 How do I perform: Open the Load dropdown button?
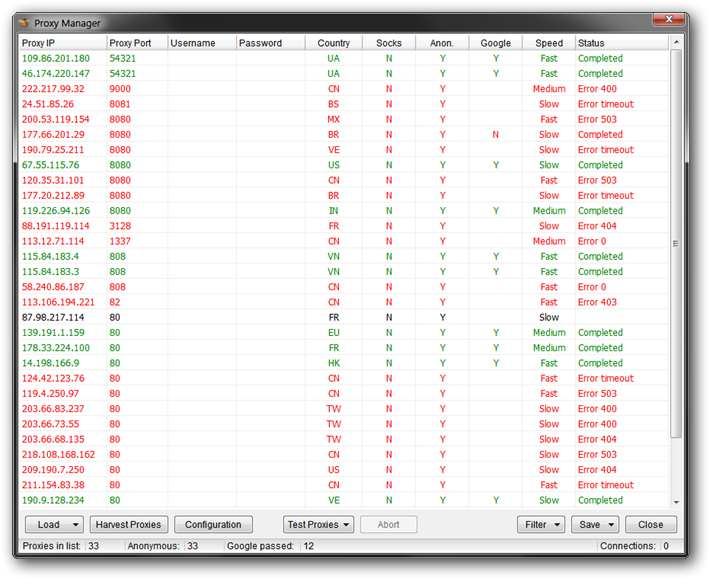click(x=54, y=525)
